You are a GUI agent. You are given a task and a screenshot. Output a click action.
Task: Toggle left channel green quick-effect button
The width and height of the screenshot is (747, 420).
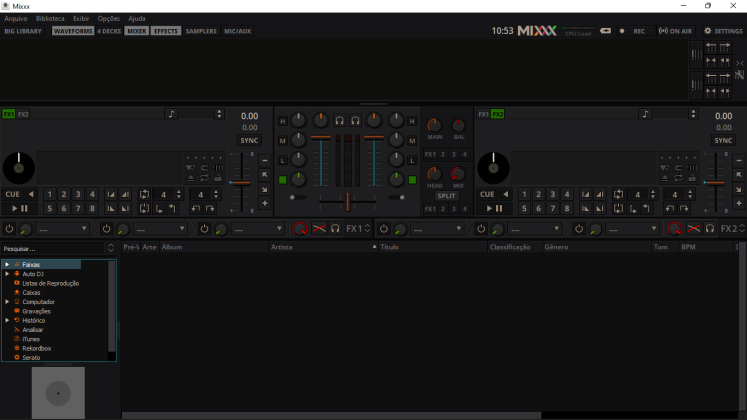283,180
